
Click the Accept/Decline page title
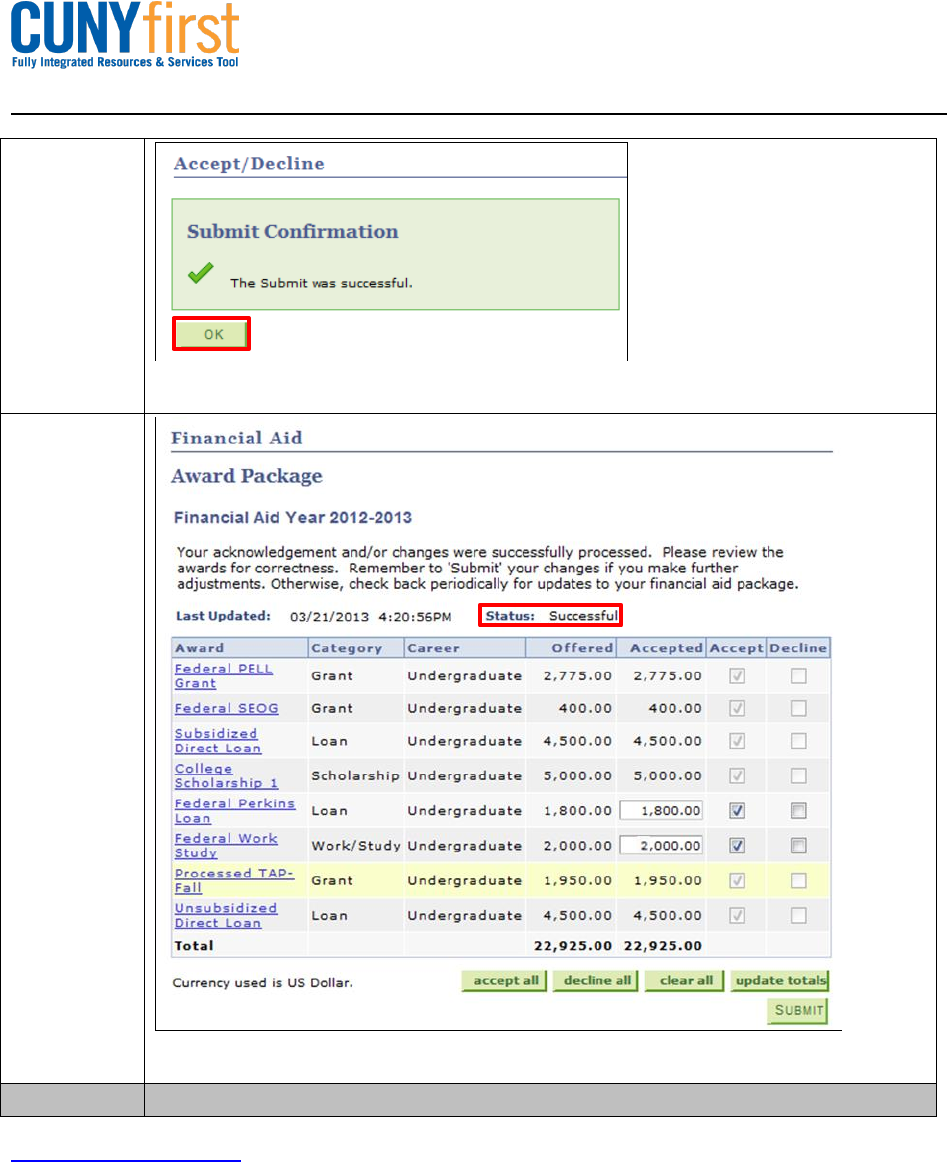249,163
